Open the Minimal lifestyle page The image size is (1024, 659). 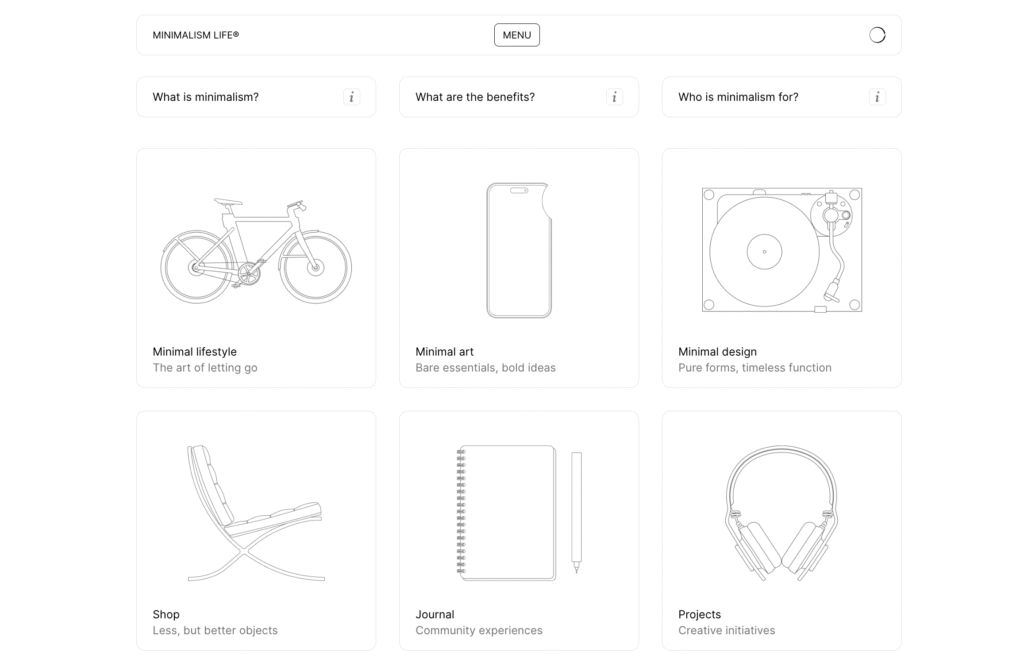pos(194,351)
